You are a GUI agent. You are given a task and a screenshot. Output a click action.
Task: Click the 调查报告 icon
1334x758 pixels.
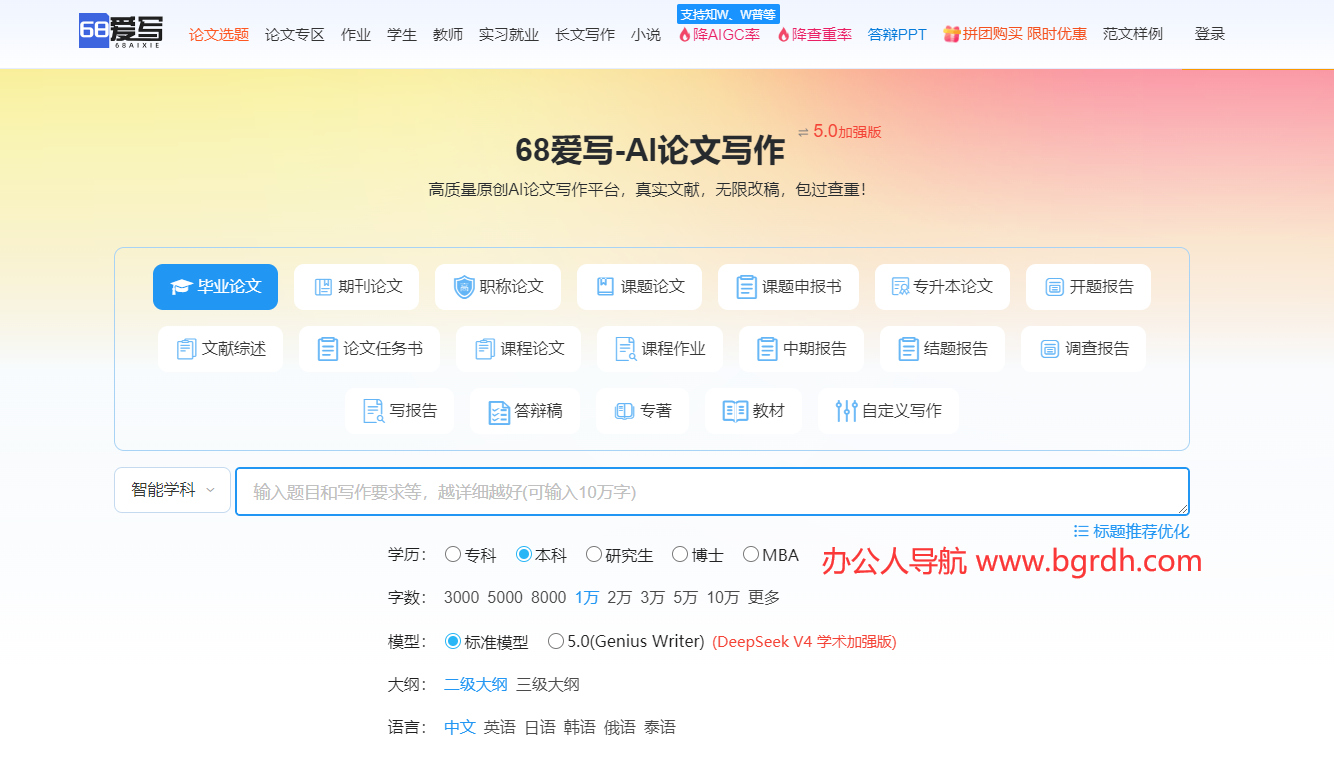[x=1049, y=349]
